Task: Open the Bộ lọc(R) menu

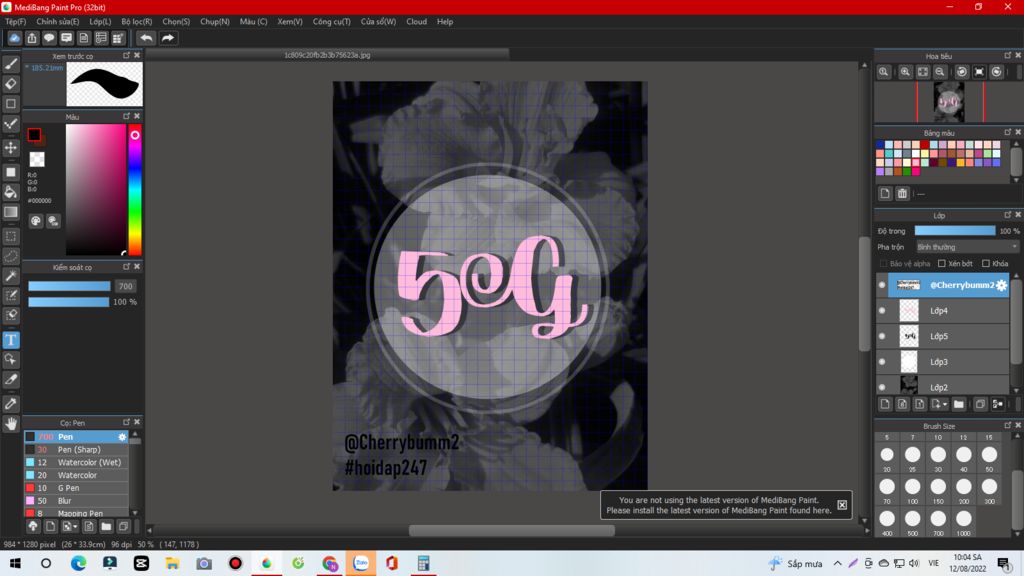Action: 136,22
